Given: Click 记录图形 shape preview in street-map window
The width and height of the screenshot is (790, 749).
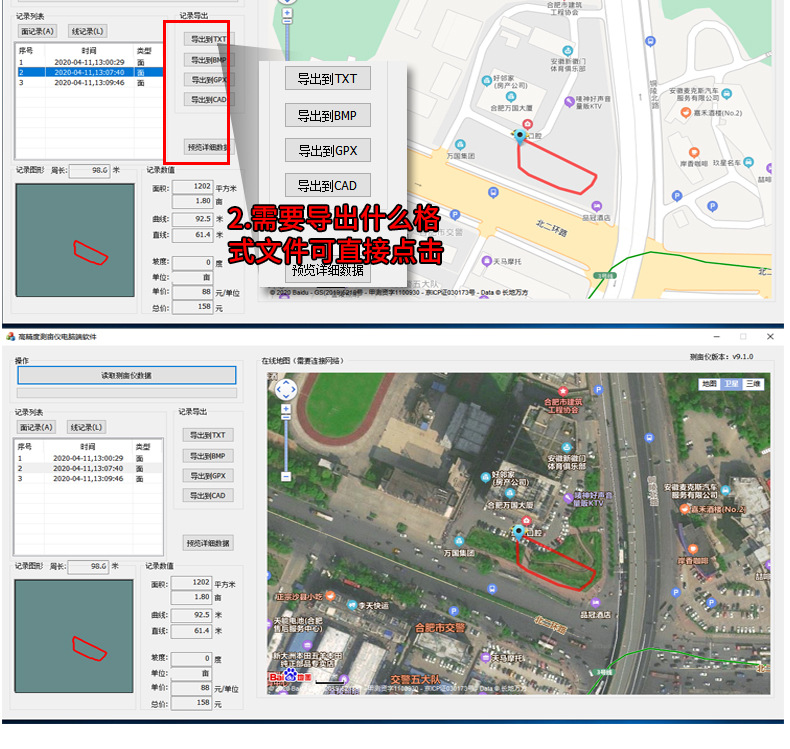Looking at the screenshot, I should click(x=75, y=240).
